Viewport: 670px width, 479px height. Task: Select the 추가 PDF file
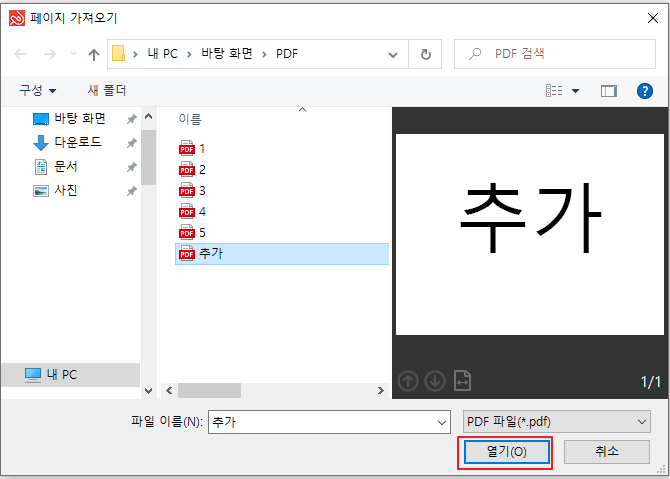click(x=282, y=254)
